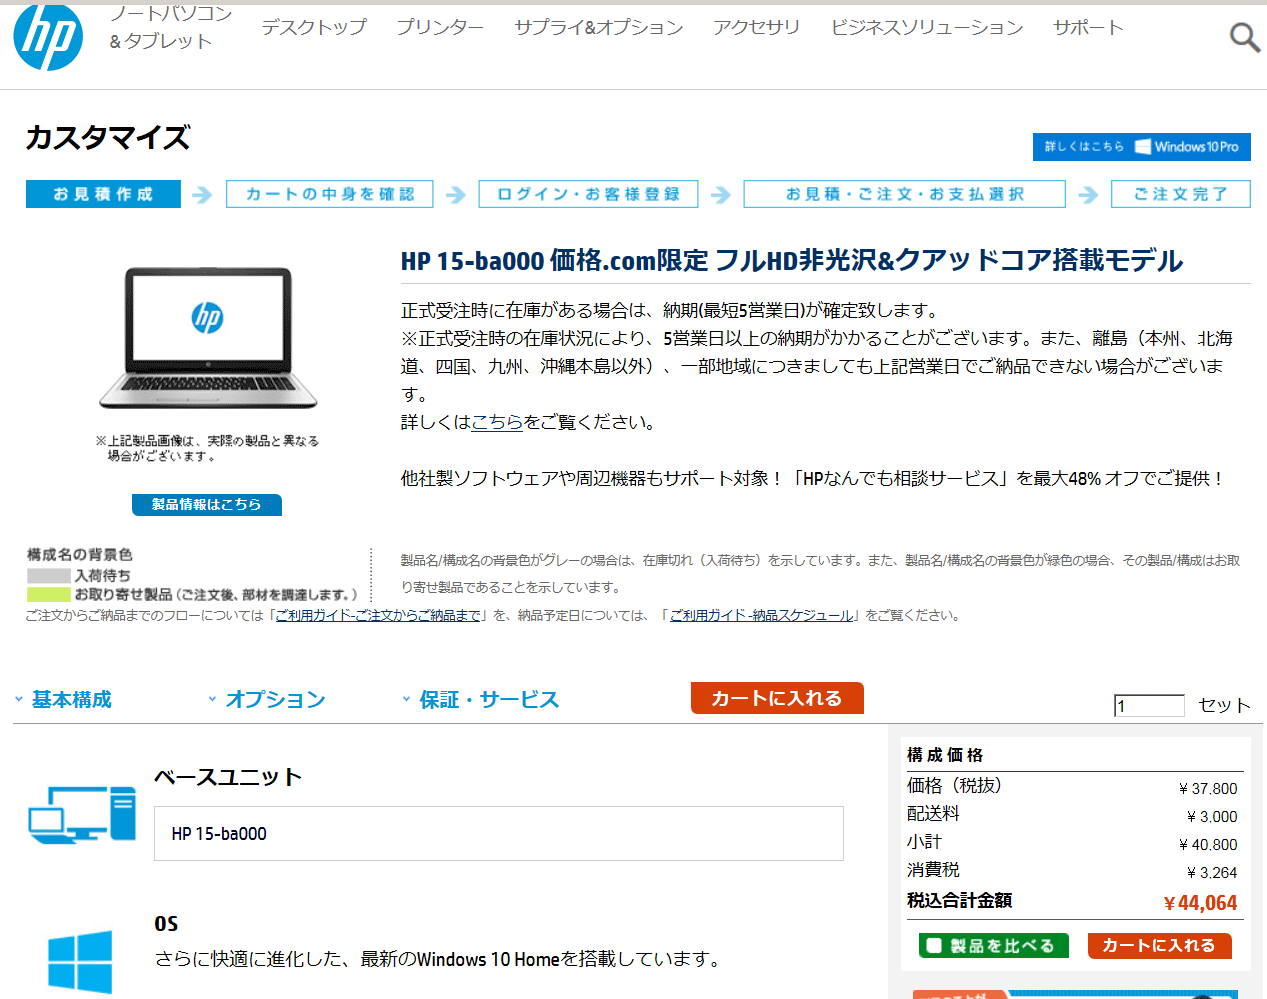
Task: Select the お見積作成 step
Action: [103, 194]
